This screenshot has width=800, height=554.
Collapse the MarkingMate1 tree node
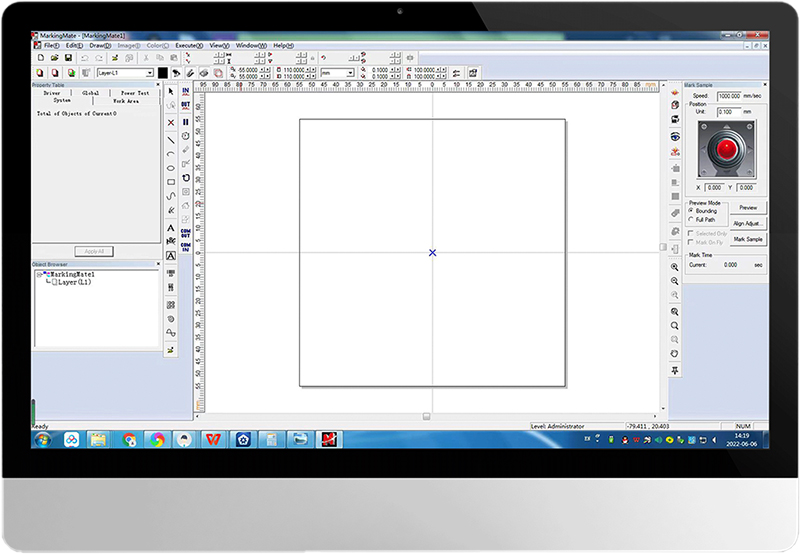[38, 274]
